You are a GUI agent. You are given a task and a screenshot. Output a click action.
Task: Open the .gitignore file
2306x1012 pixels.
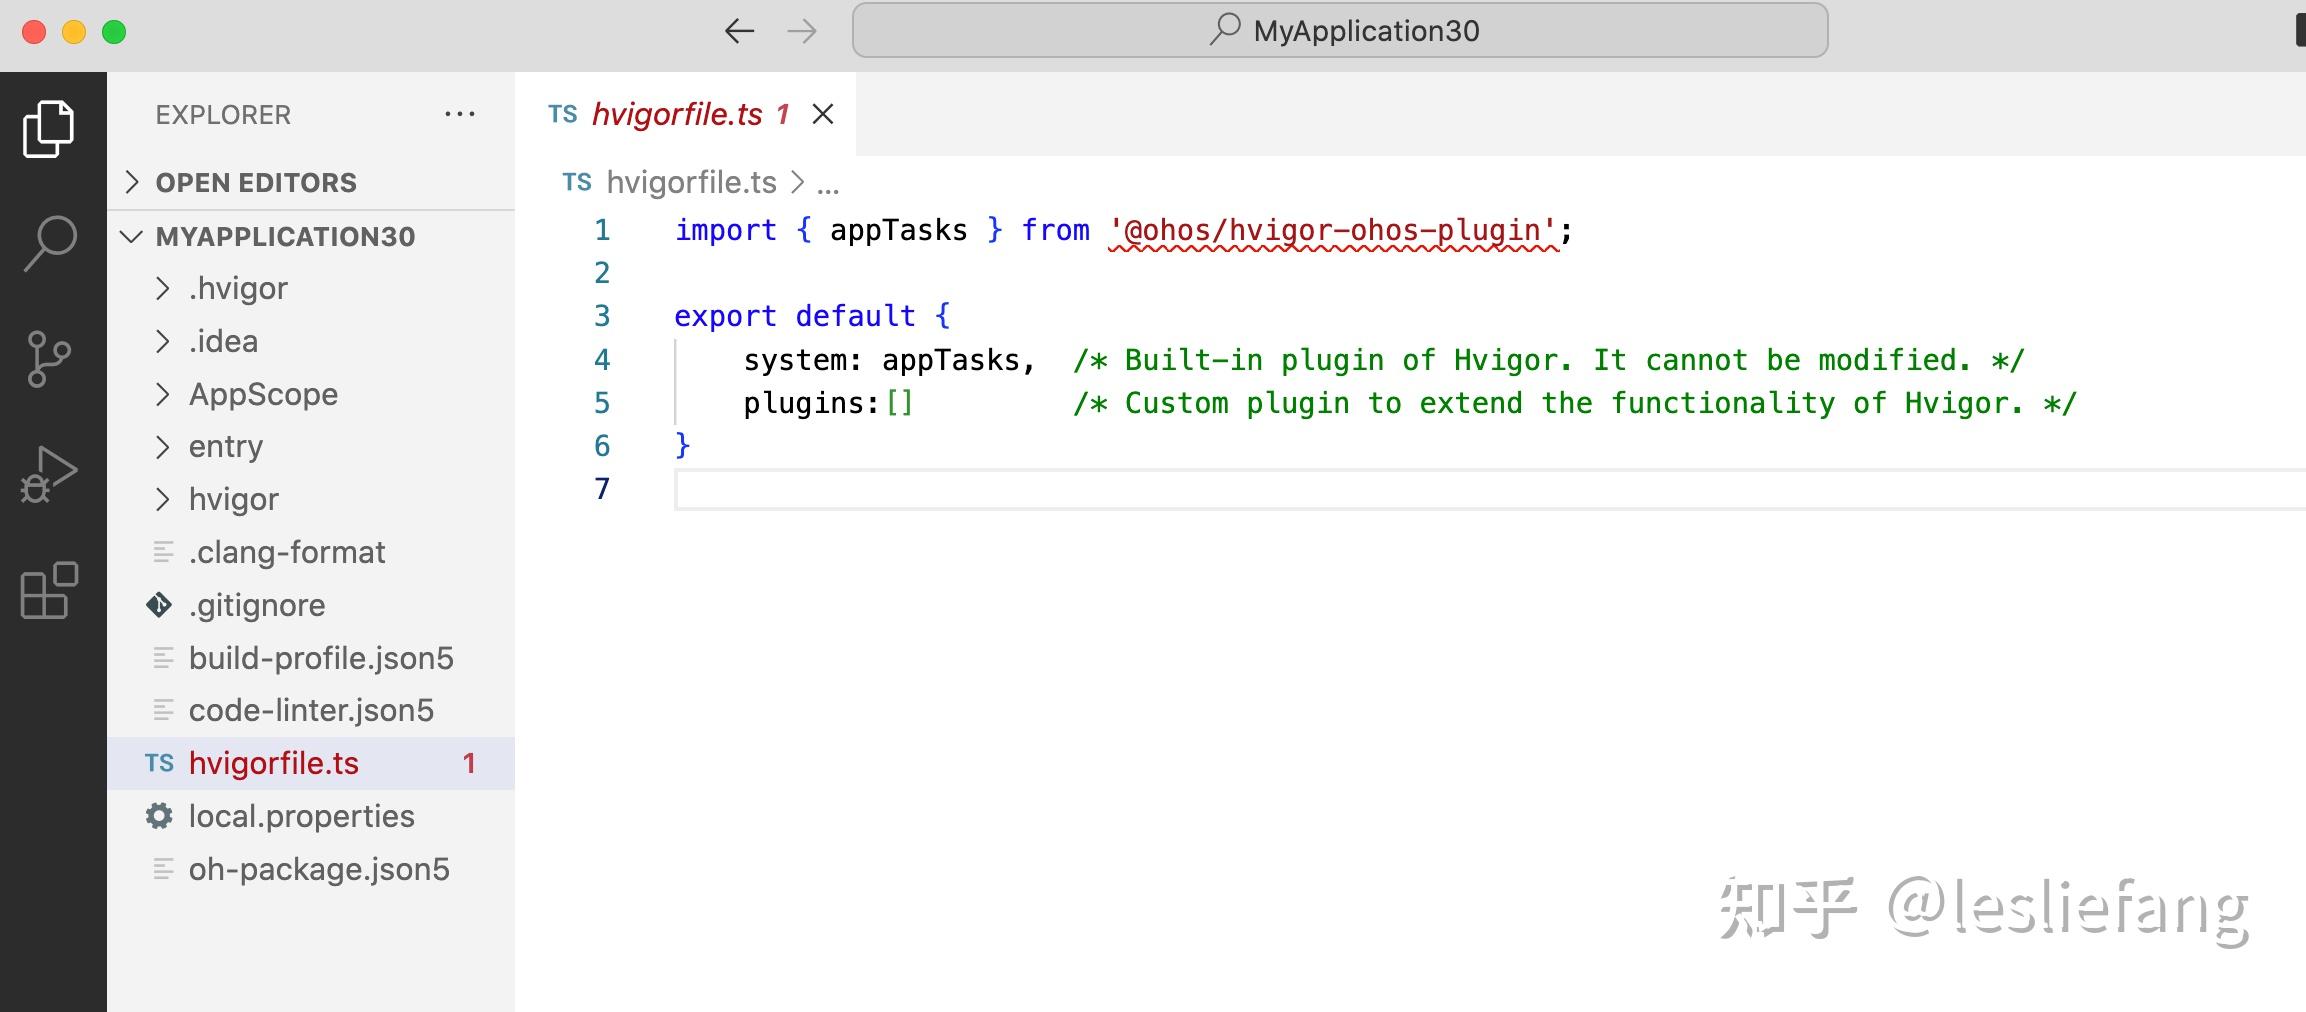(x=311, y=605)
